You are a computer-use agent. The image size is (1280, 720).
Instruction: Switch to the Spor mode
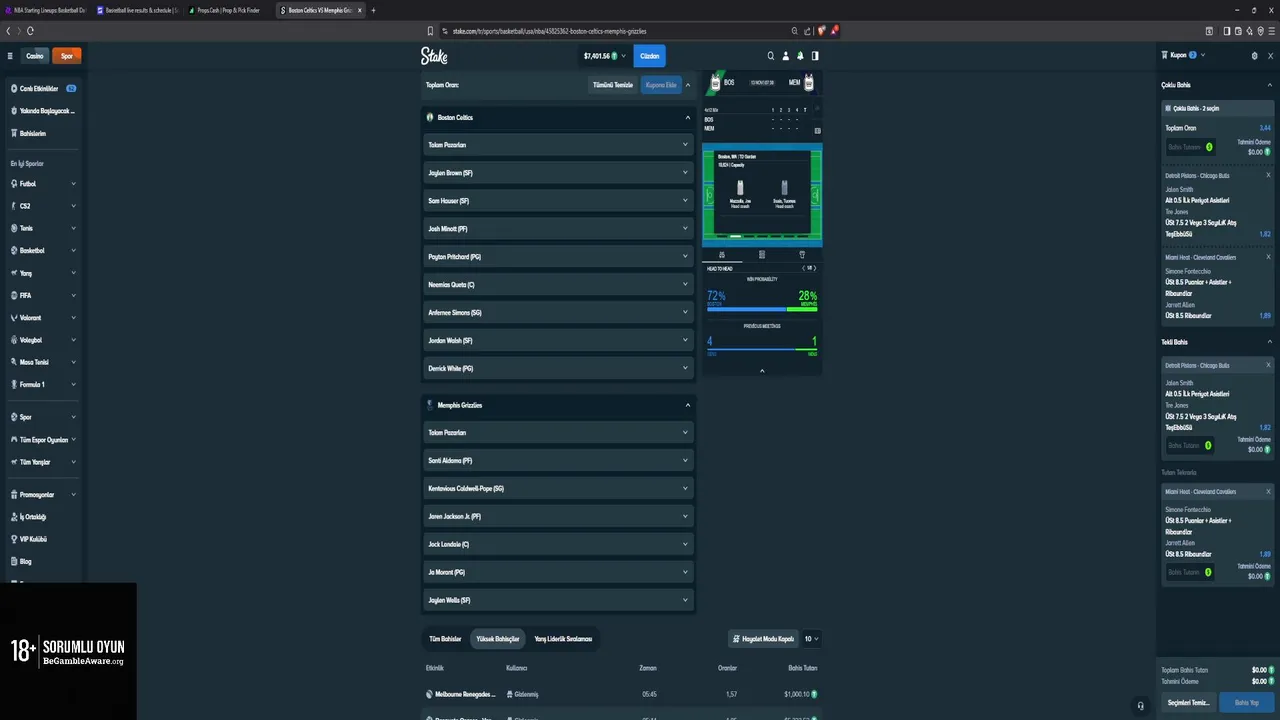(67, 56)
